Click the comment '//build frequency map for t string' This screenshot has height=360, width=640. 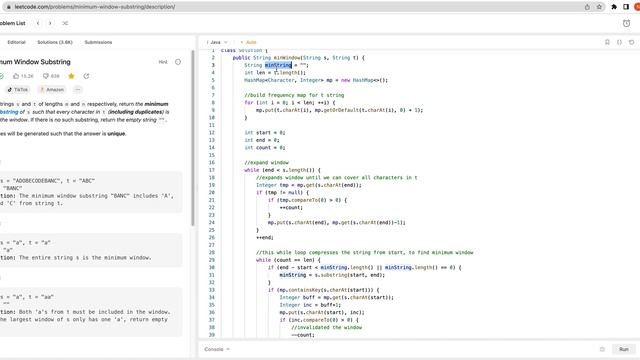pyautogui.click(x=294, y=95)
